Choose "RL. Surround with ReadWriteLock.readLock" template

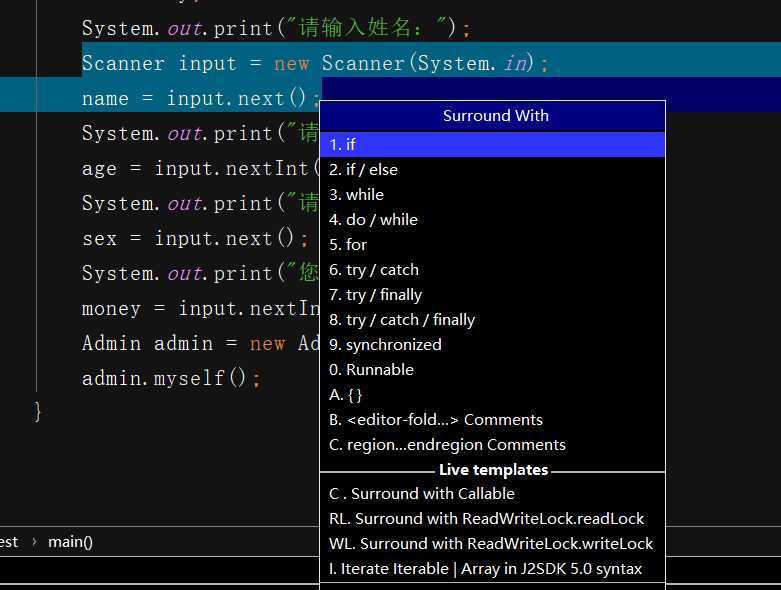(x=492, y=518)
